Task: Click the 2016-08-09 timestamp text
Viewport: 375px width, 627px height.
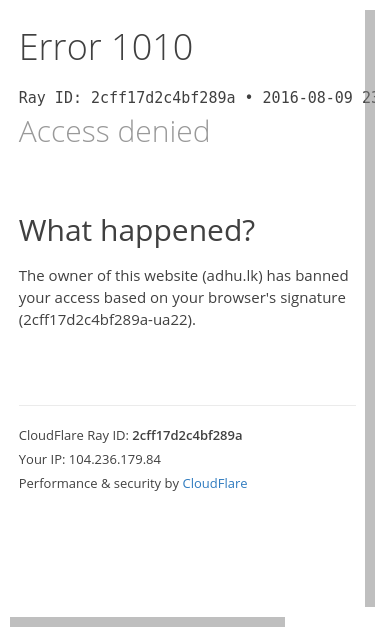Action: click(x=307, y=98)
